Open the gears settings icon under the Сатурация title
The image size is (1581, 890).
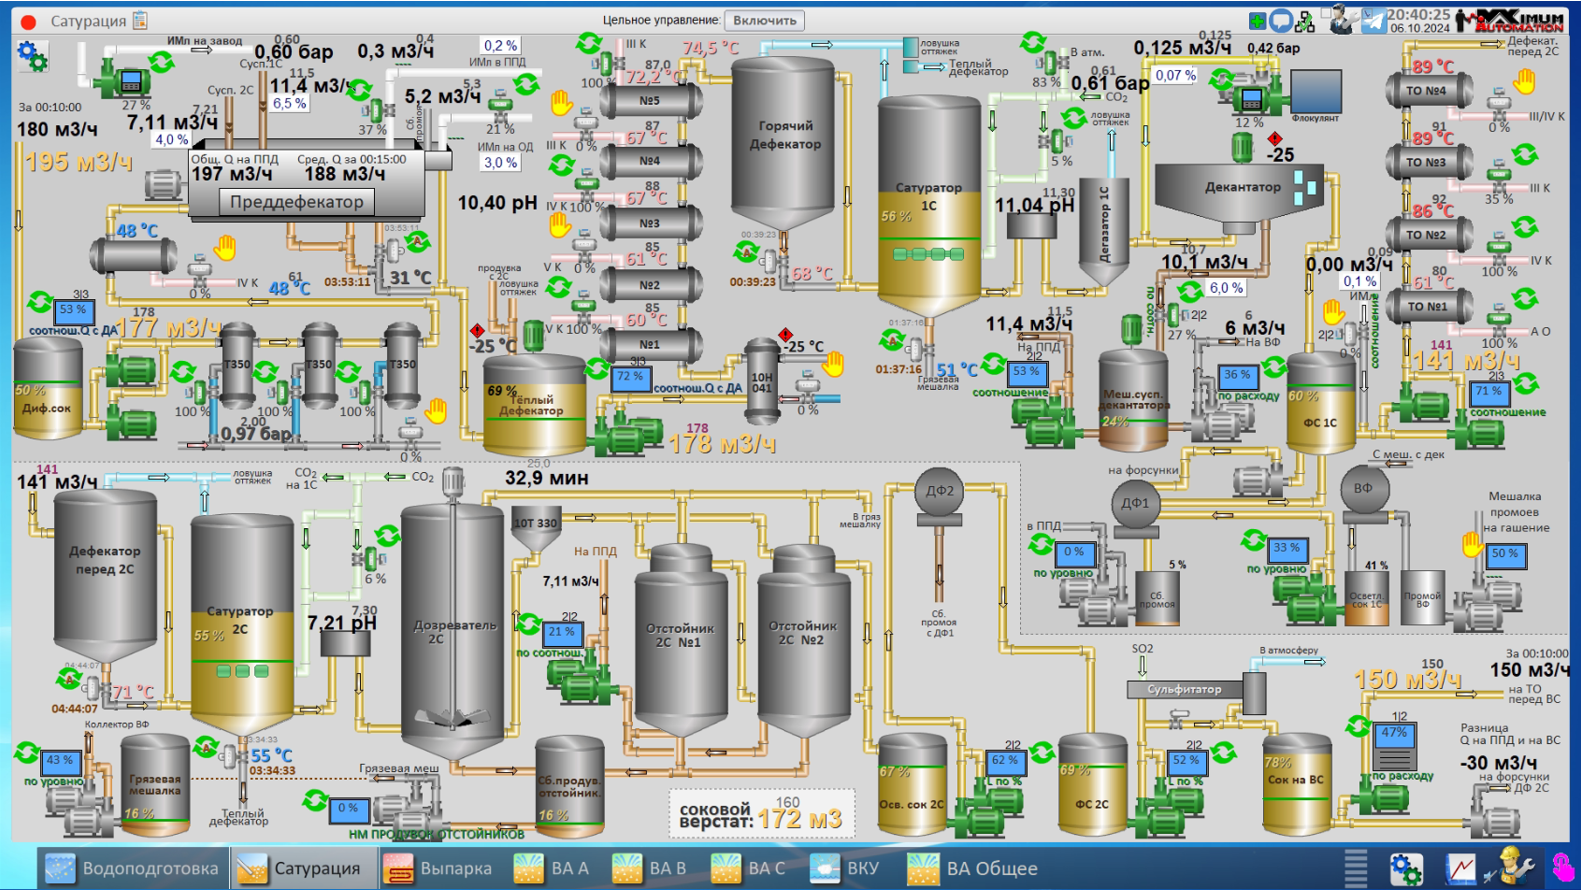click(x=32, y=56)
